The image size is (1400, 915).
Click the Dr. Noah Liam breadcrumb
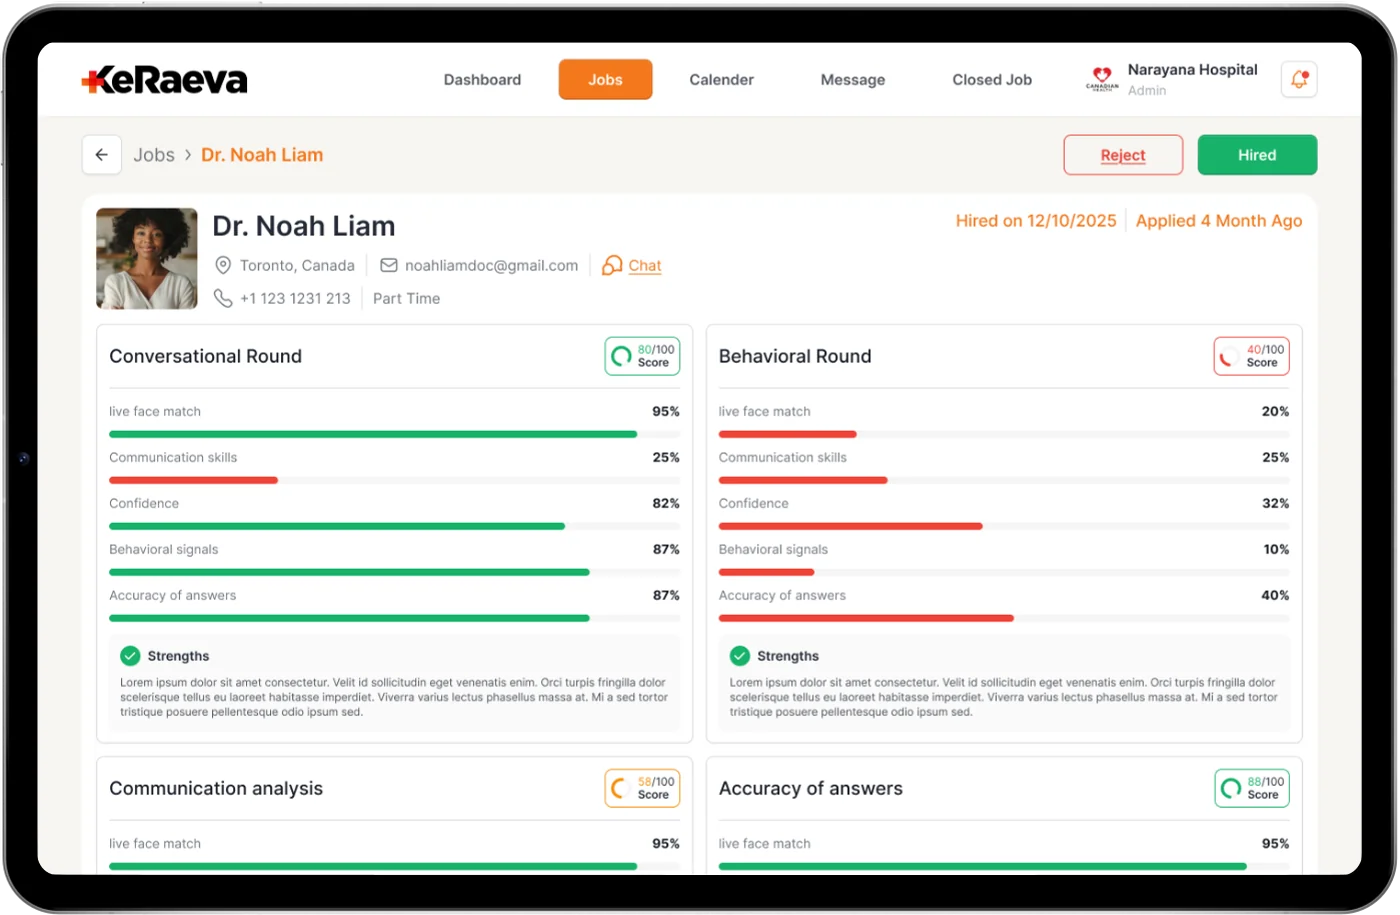click(262, 155)
